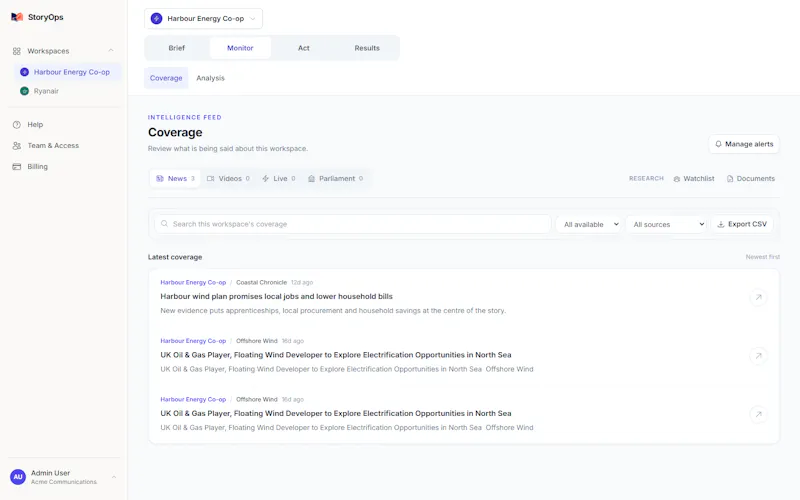Image resolution: width=800 pixels, height=500 pixels.
Task: Click the Coastal Chronicle source label
Action: [x=261, y=282]
